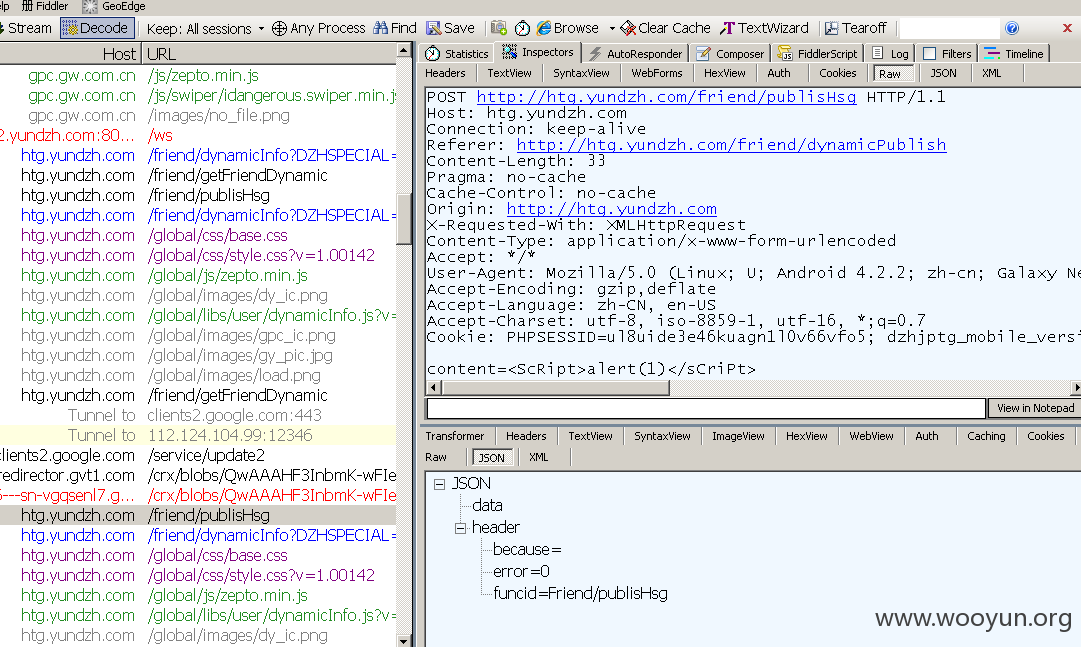The width and height of the screenshot is (1081, 647).
Task: Select the /service/update2 session row
Action: coord(198,456)
